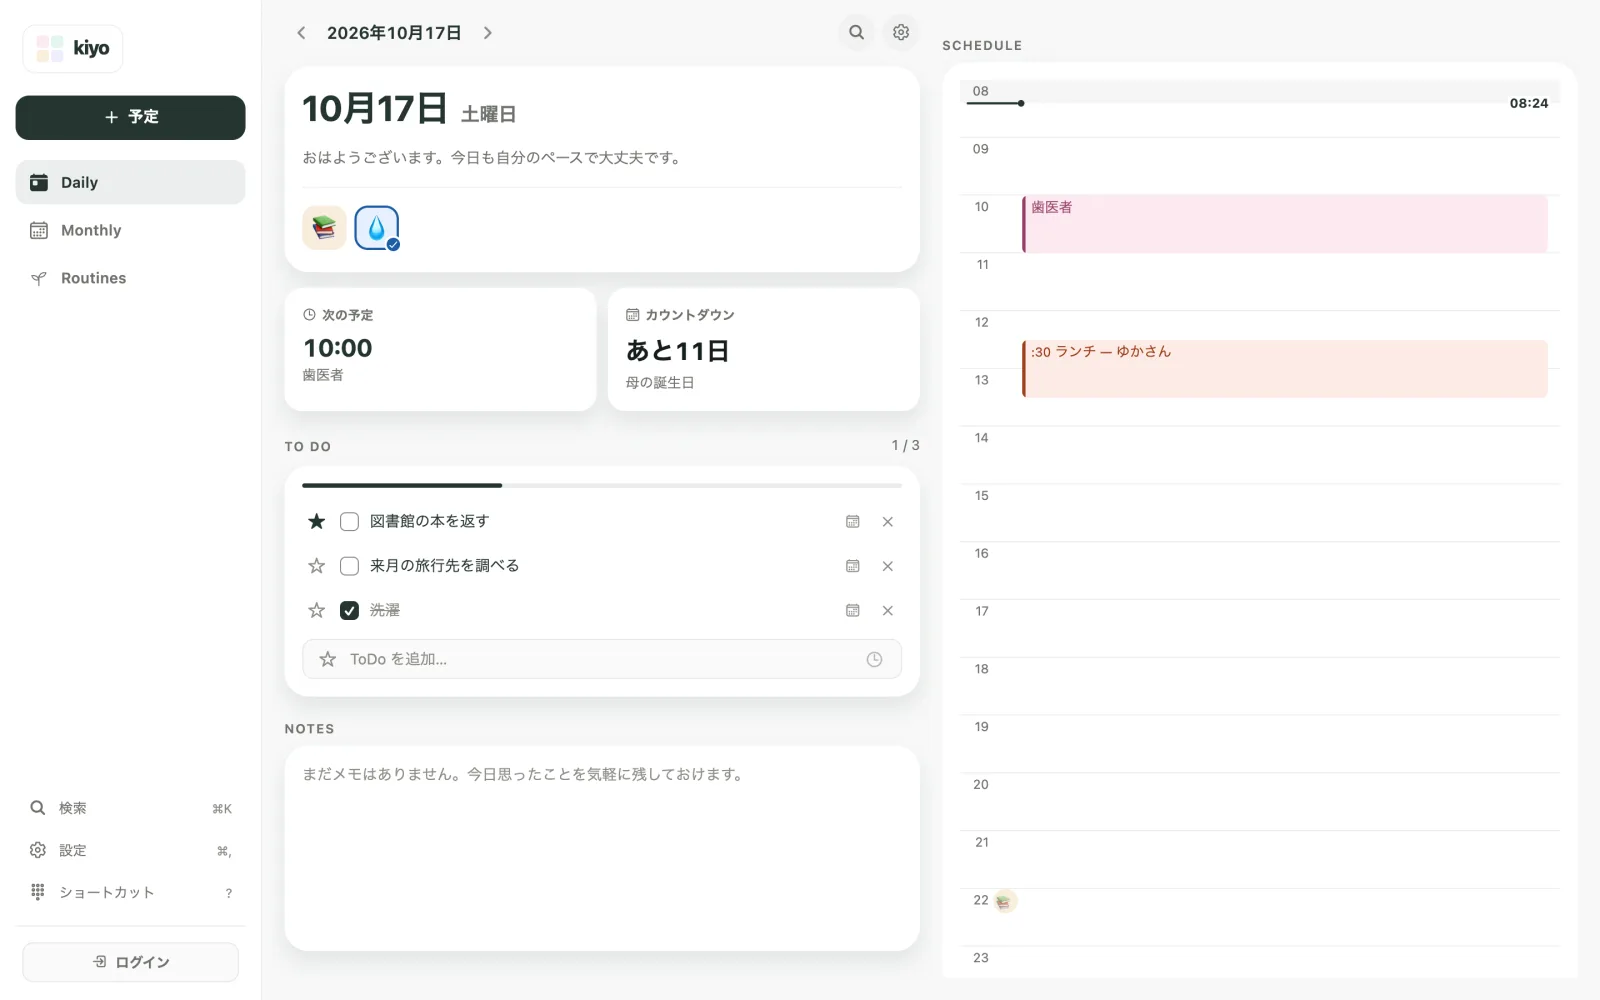Check the 図書館の本を返す checkbox
Image resolution: width=1600 pixels, height=1000 pixels.
[349, 522]
